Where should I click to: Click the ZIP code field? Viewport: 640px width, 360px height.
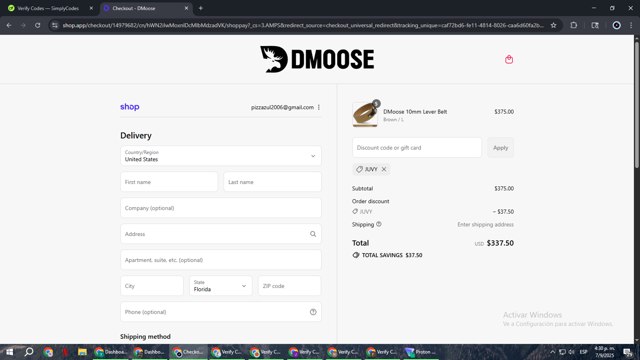pyautogui.click(x=289, y=286)
